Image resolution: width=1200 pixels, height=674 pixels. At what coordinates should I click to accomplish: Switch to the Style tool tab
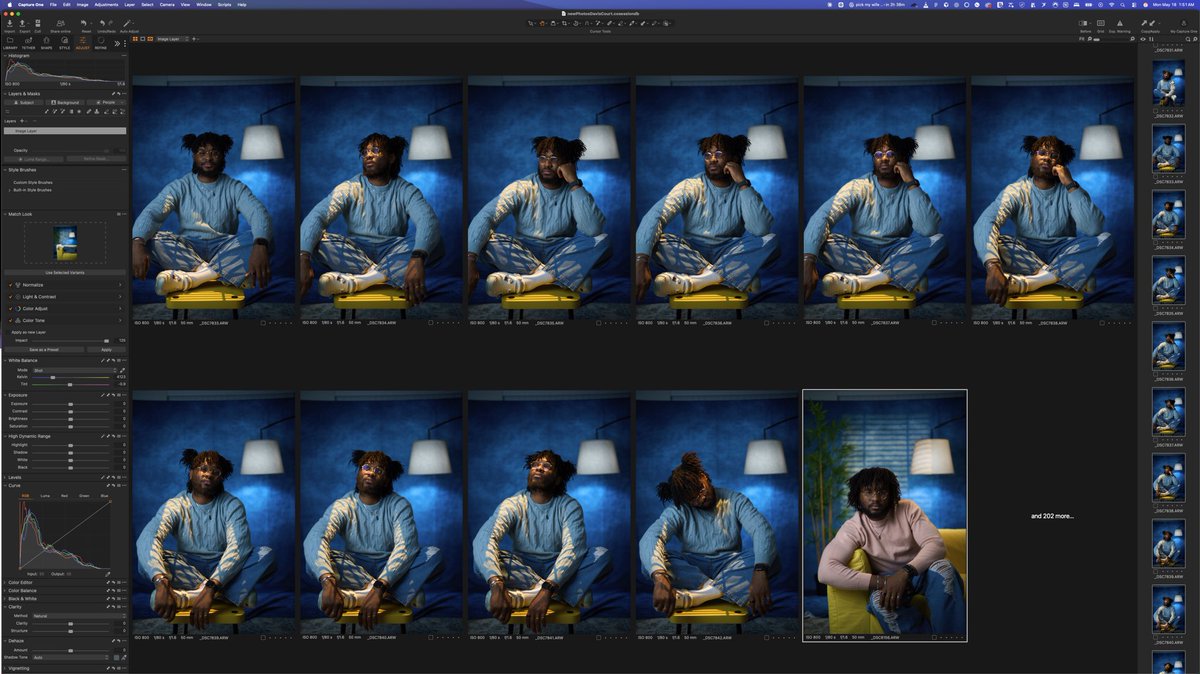pos(64,42)
